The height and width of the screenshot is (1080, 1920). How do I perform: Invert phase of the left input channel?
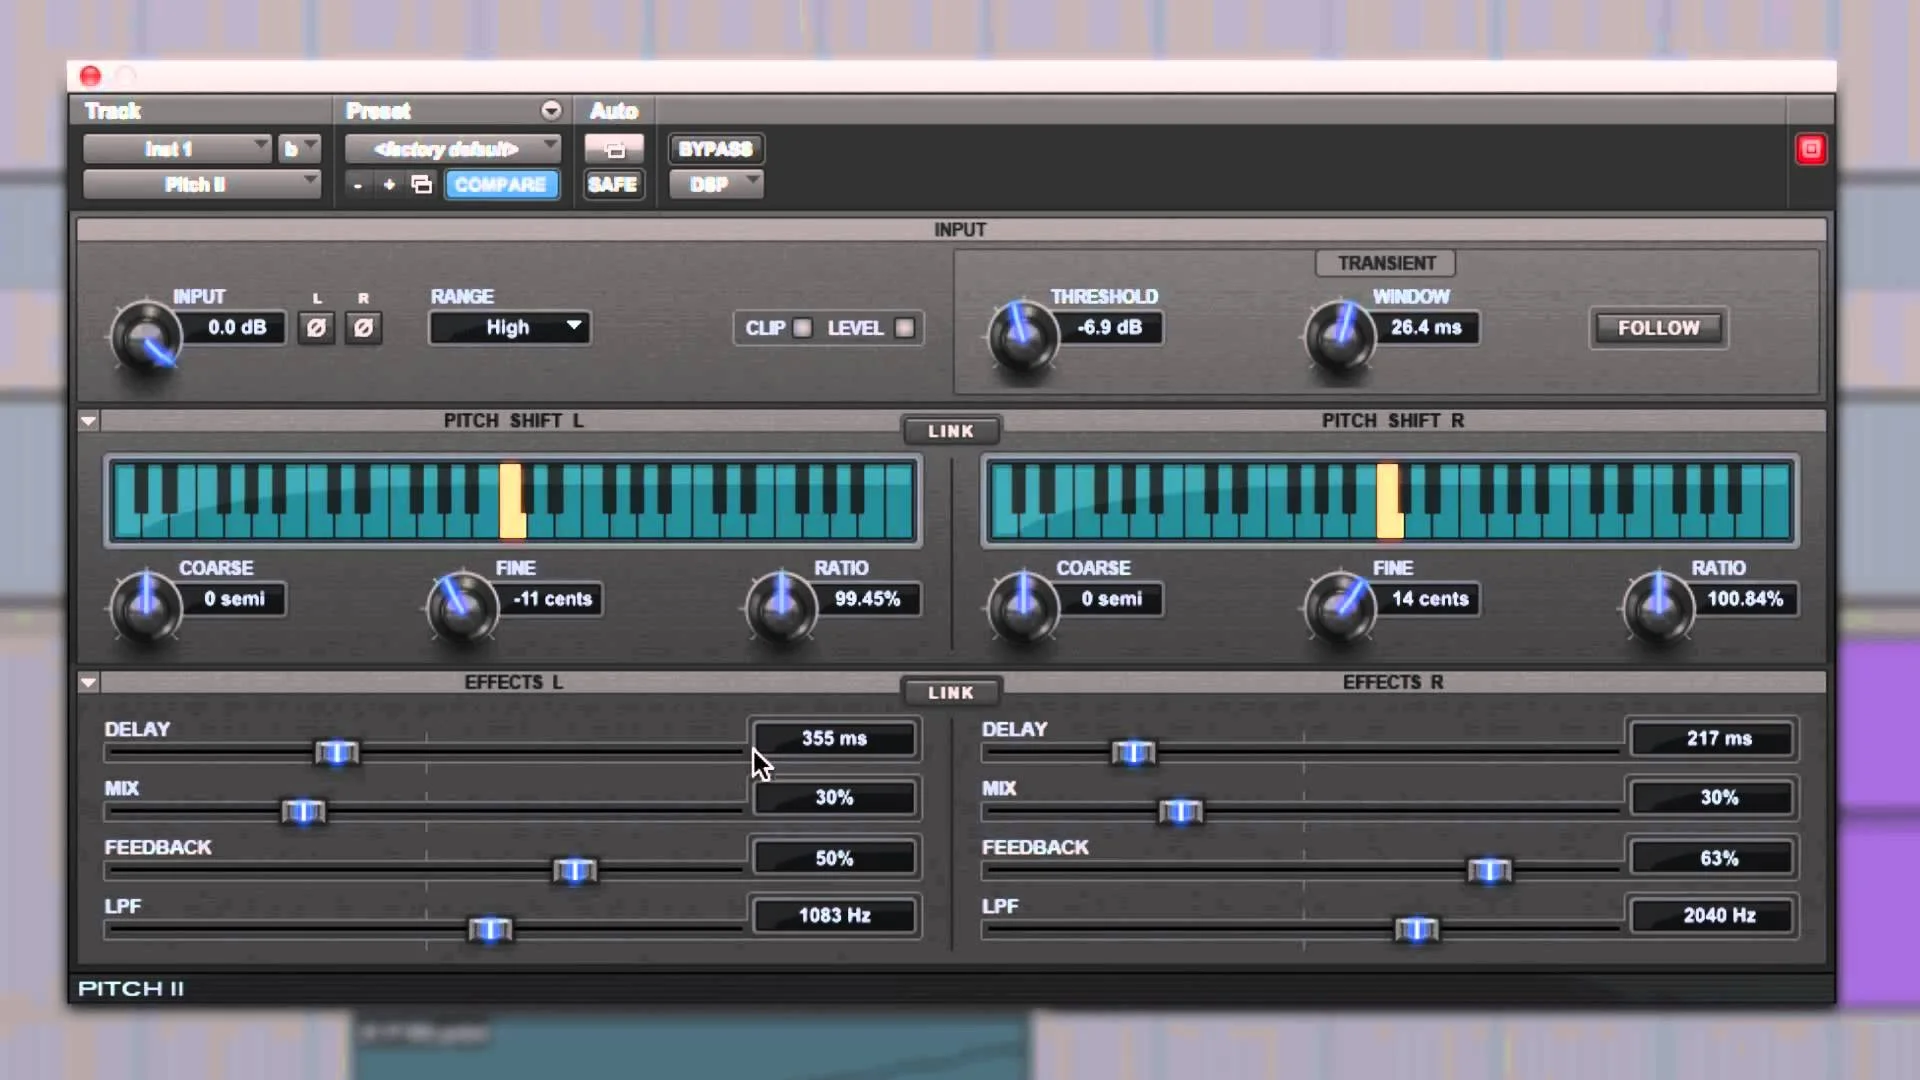pos(316,328)
